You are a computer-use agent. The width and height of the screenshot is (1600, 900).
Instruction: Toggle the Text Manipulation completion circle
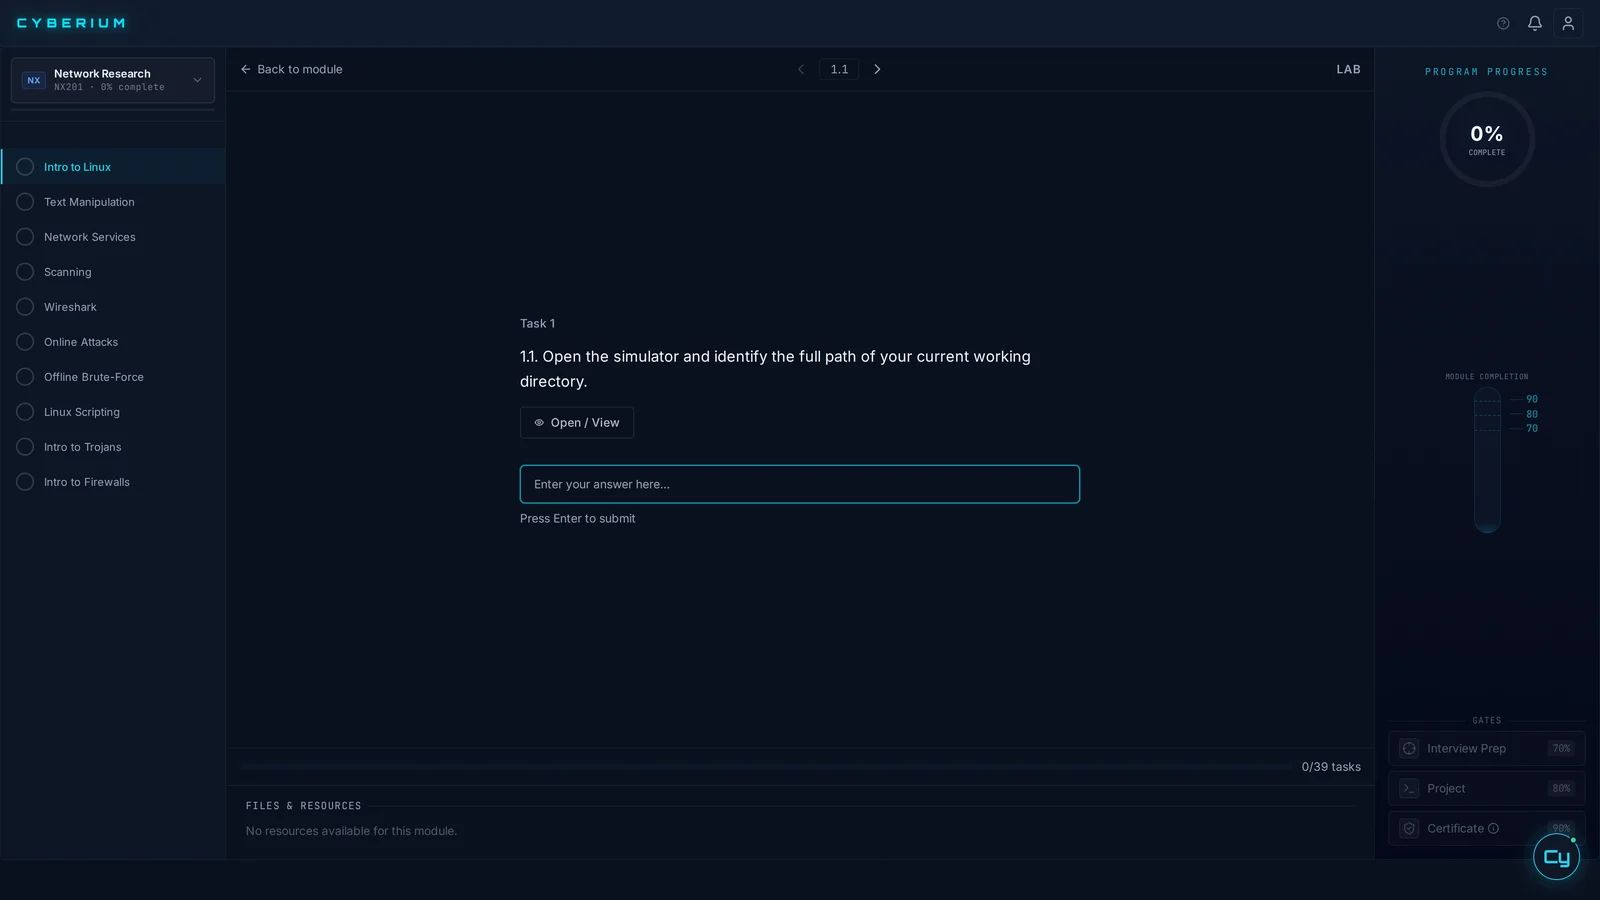[25, 202]
